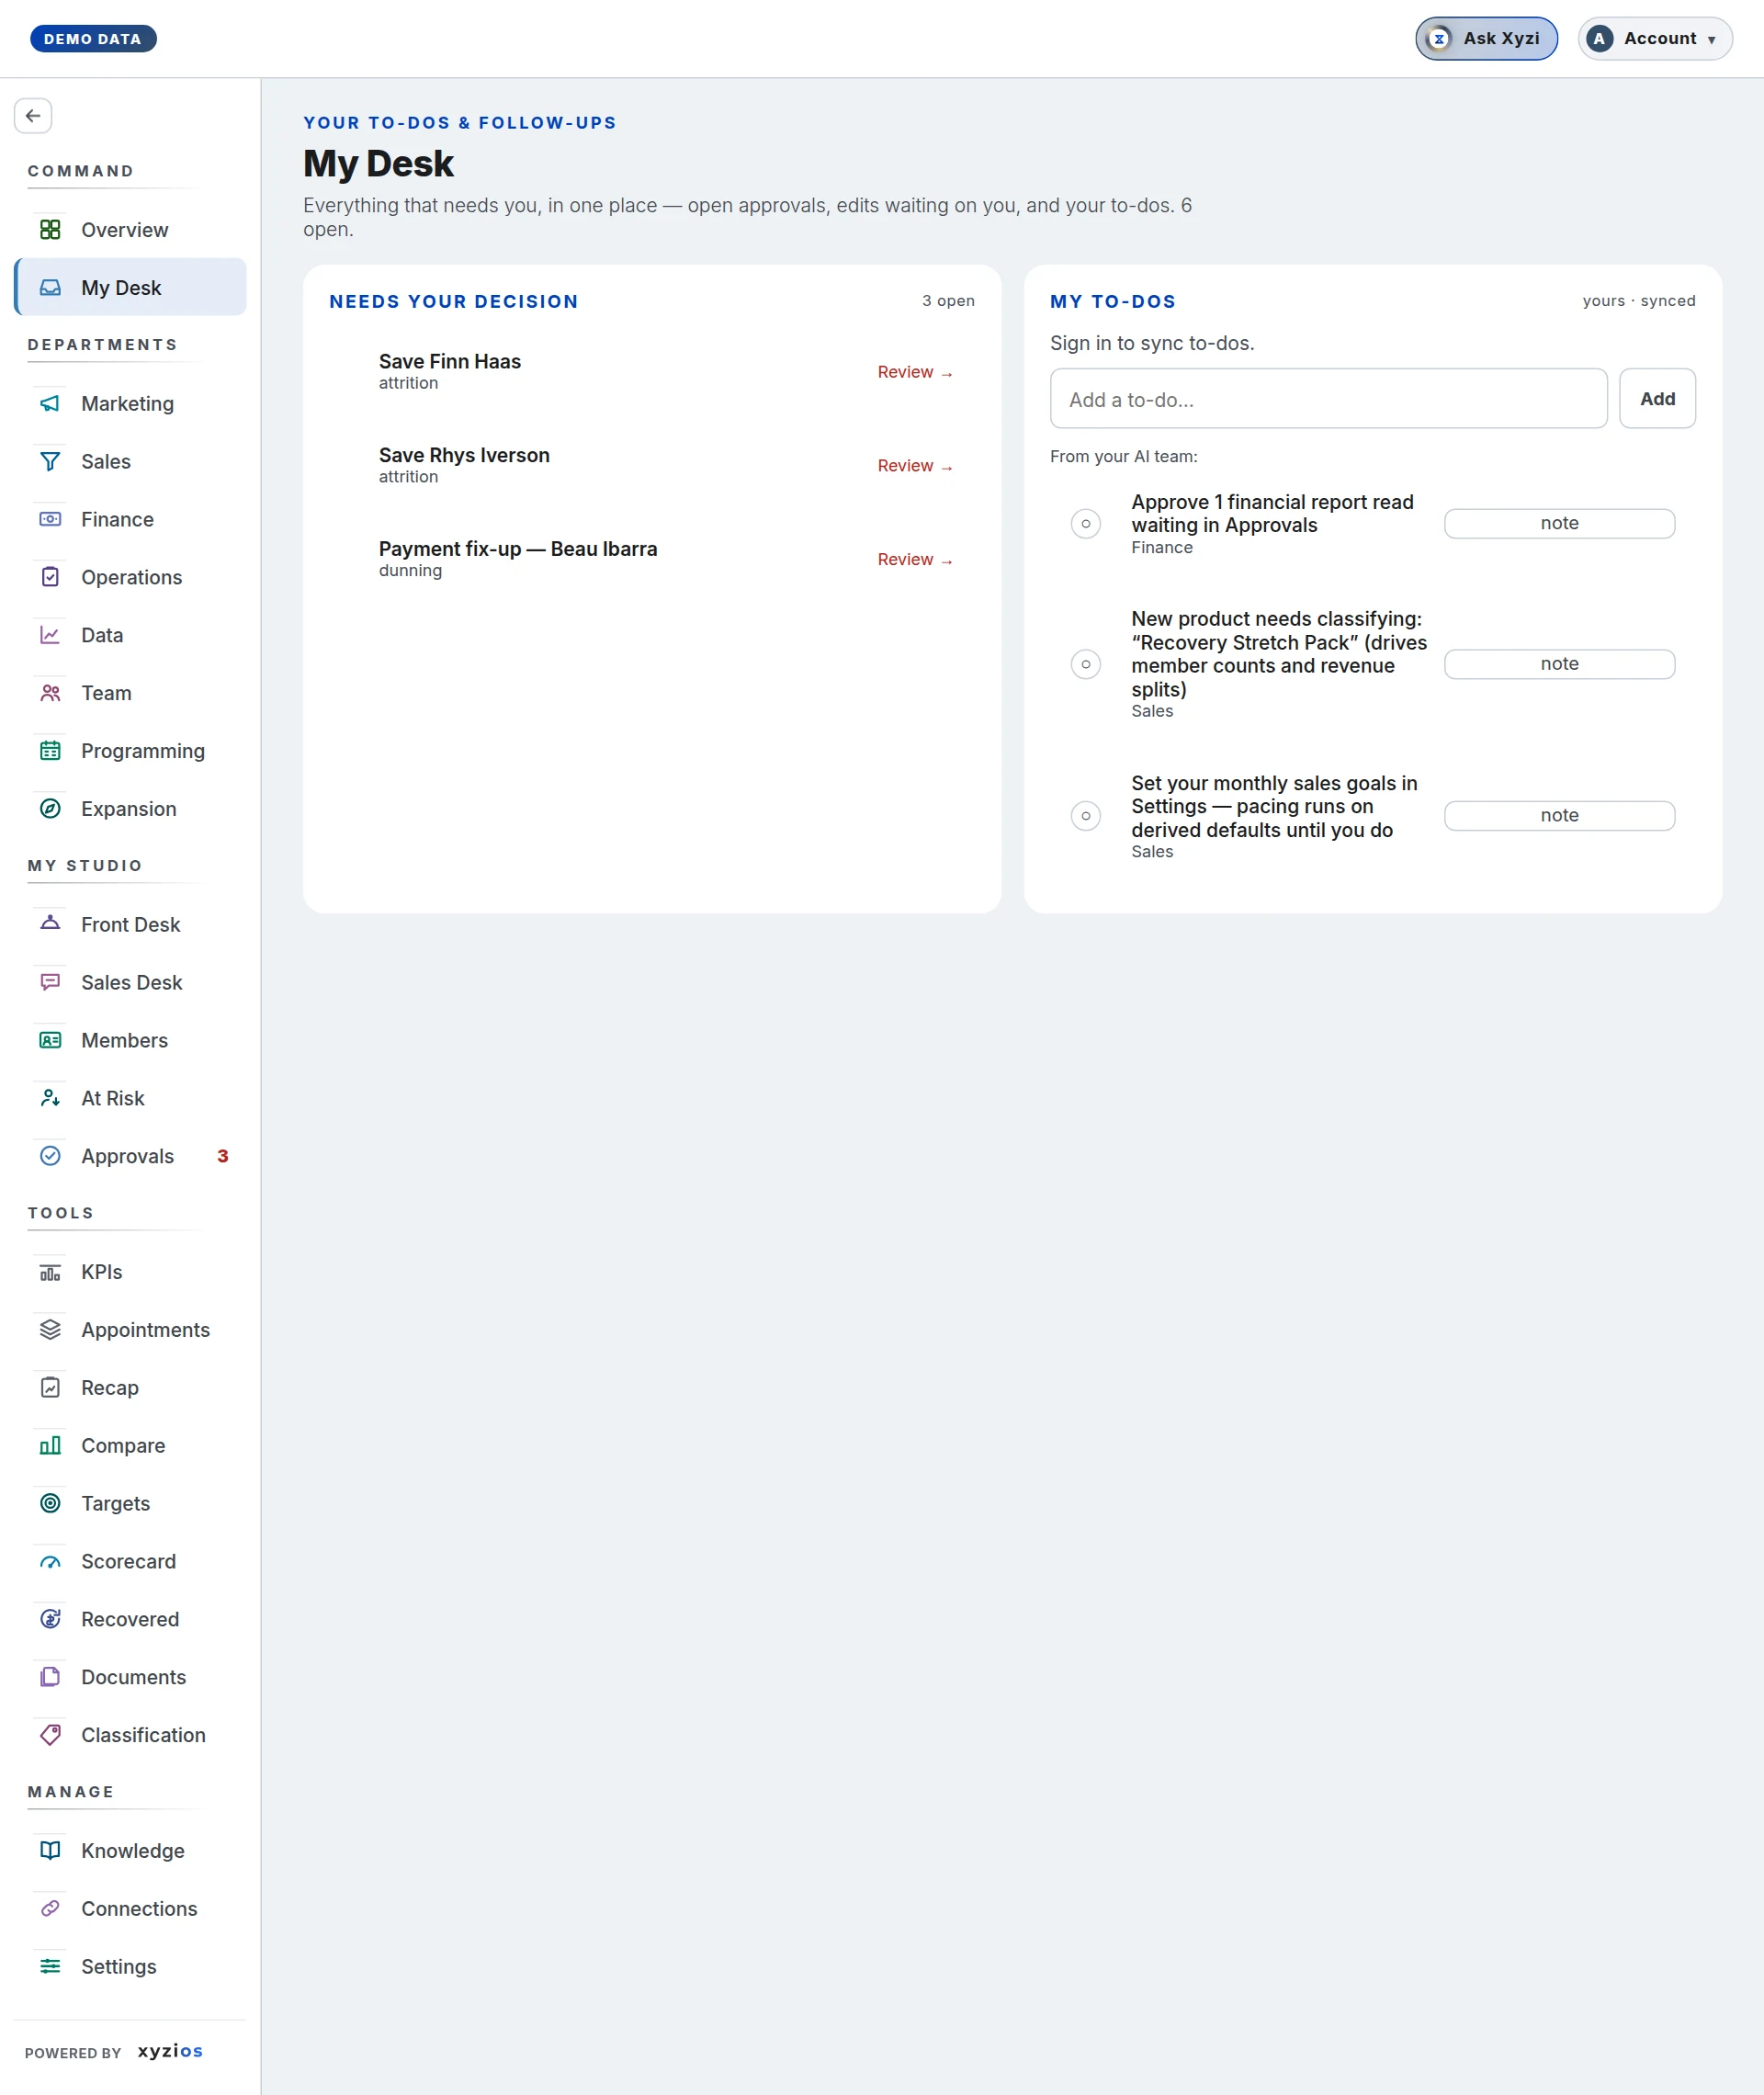Check off 'Recovery Stretch Pack' classifying to-do

tap(1086, 665)
